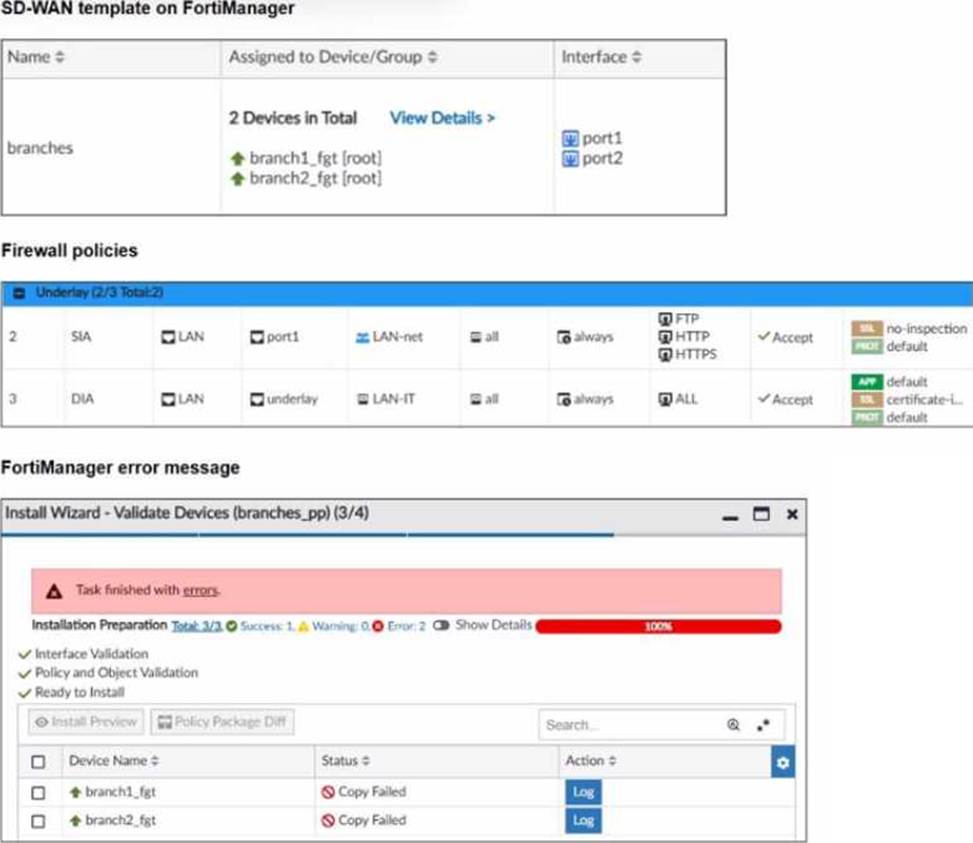Click the red 100% progress bar

tap(658, 626)
